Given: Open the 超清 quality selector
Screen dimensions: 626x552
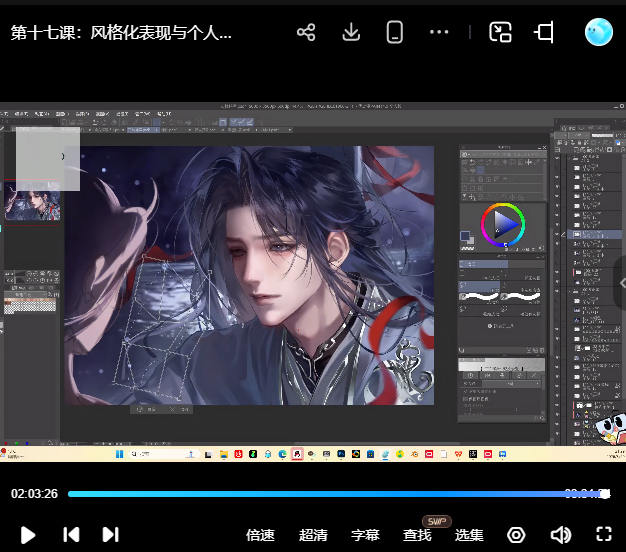Looking at the screenshot, I should 313,535.
